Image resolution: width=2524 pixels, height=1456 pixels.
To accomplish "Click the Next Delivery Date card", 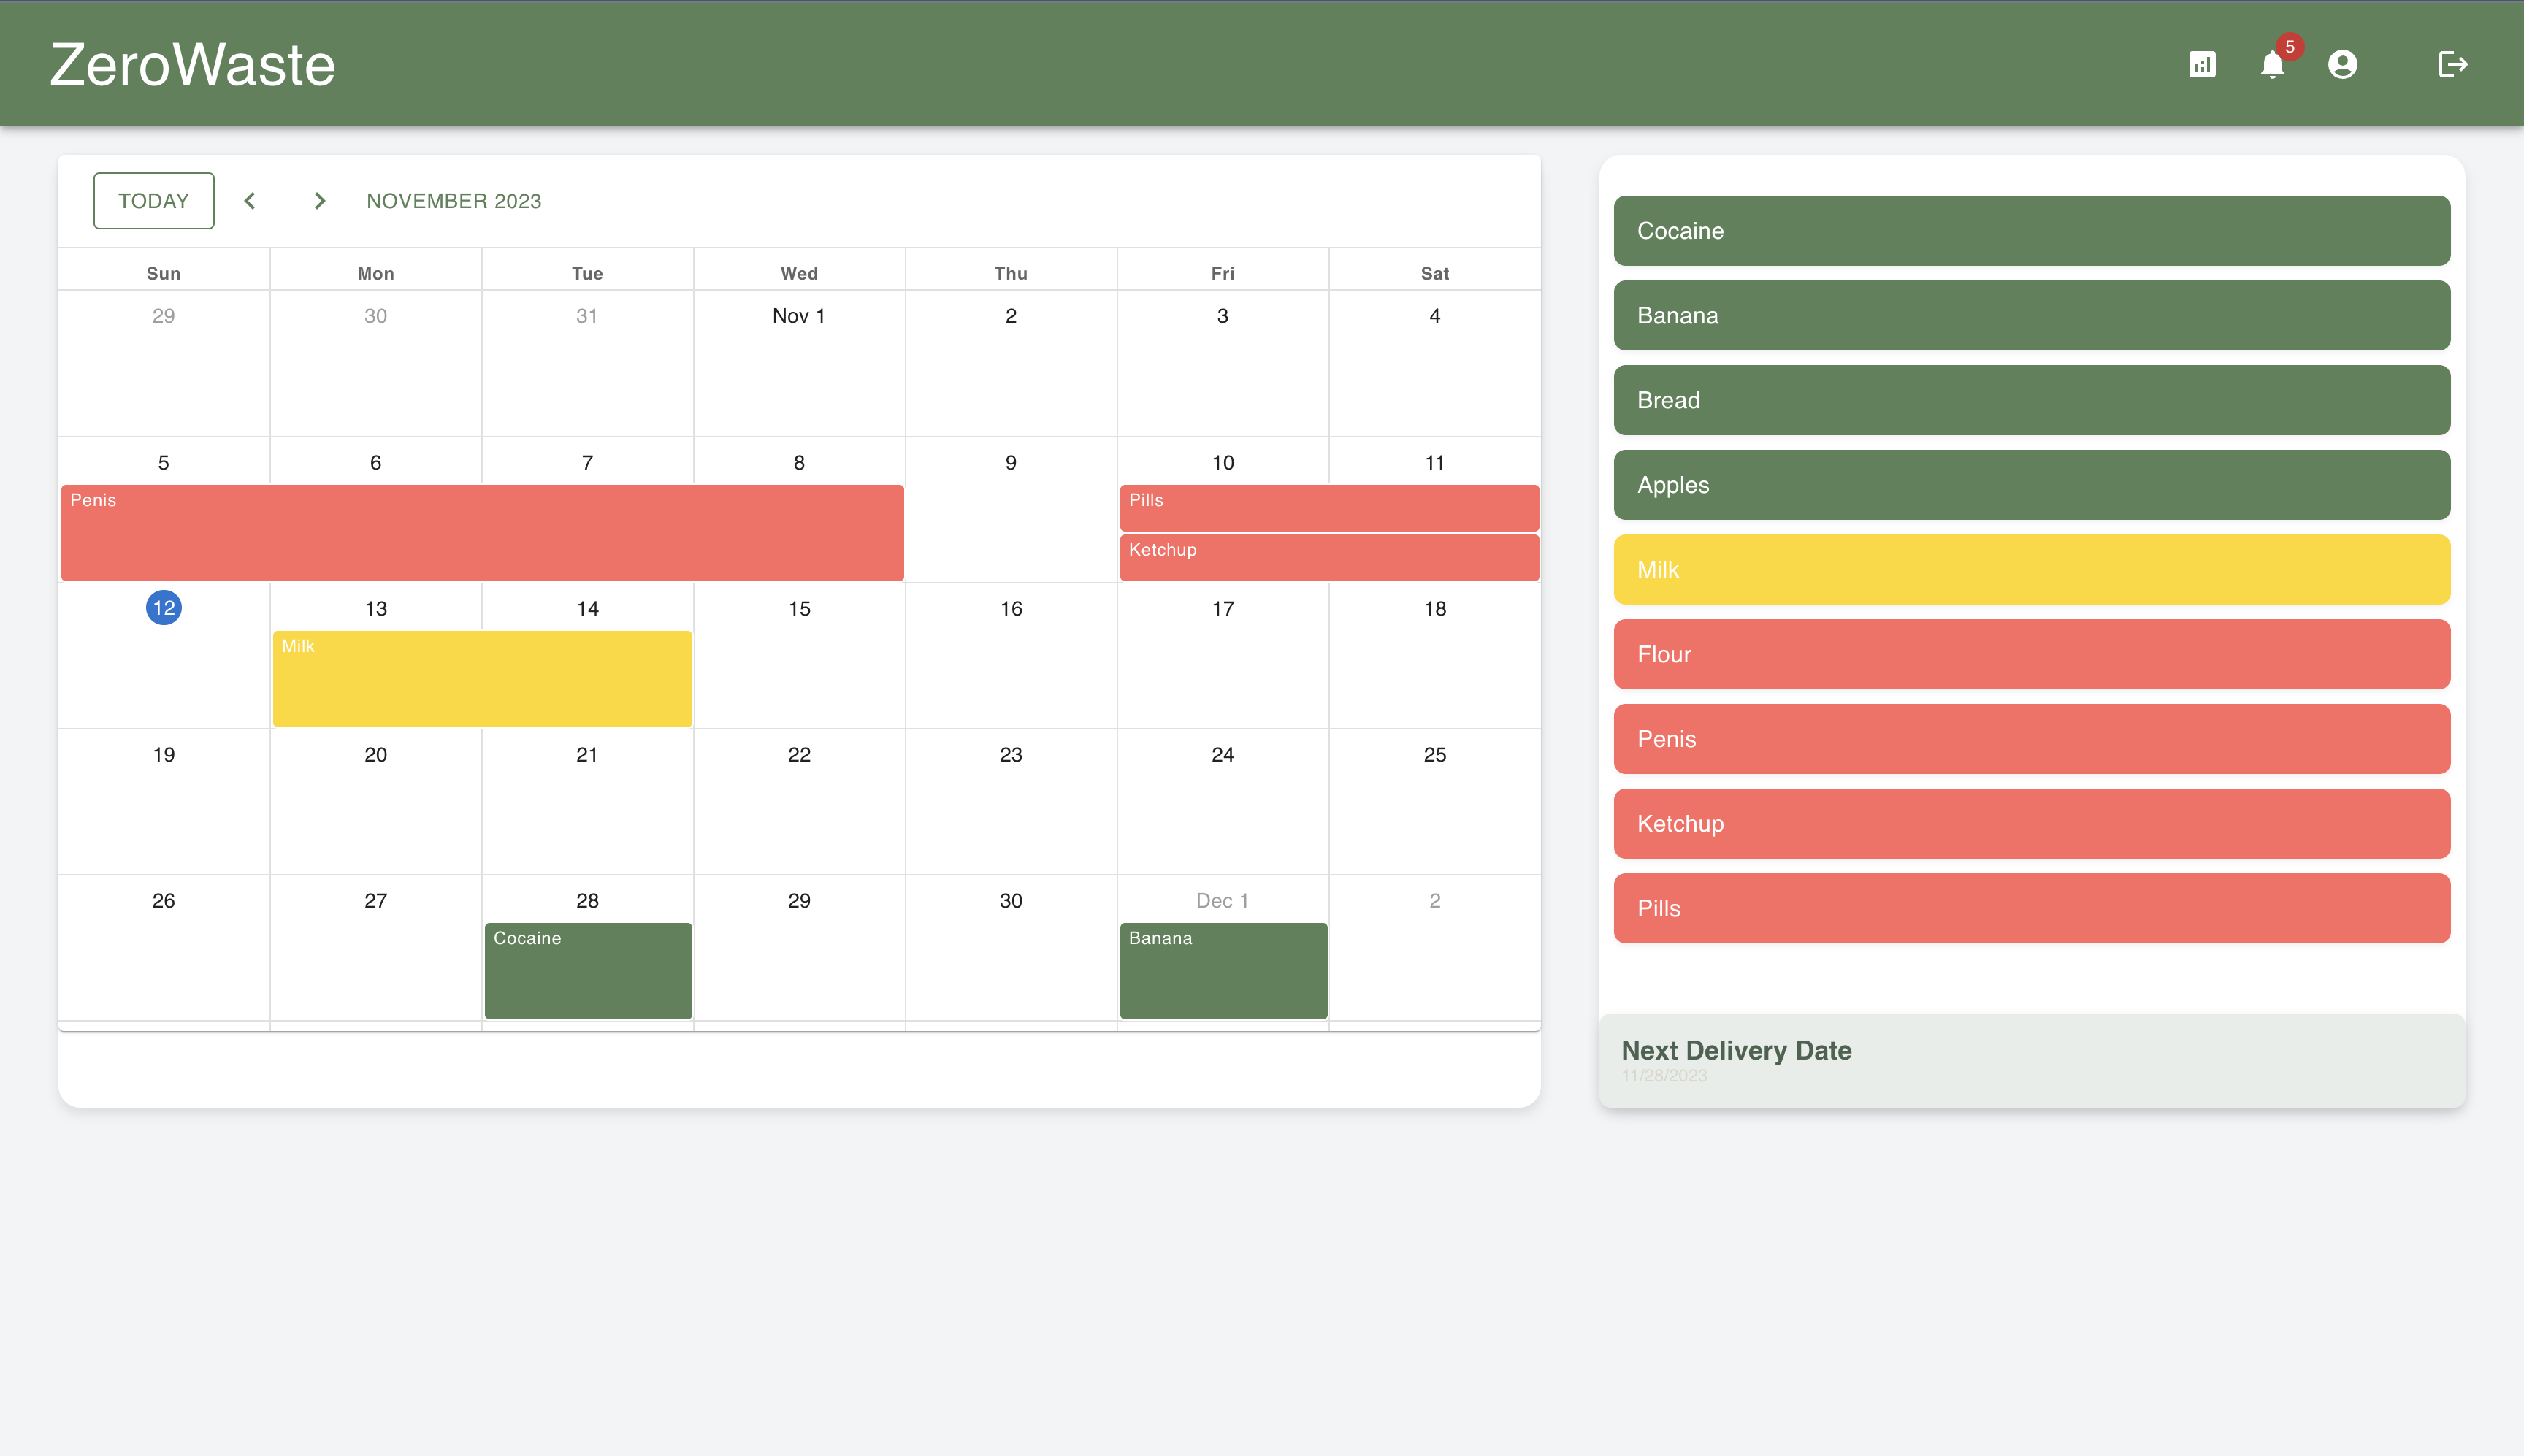I will pyautogui.click(x=2031, y=1060).
